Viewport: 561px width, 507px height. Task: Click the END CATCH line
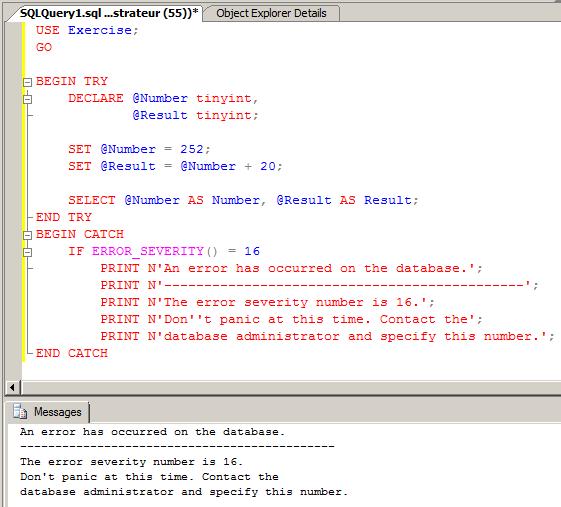[x=72, y=353]
